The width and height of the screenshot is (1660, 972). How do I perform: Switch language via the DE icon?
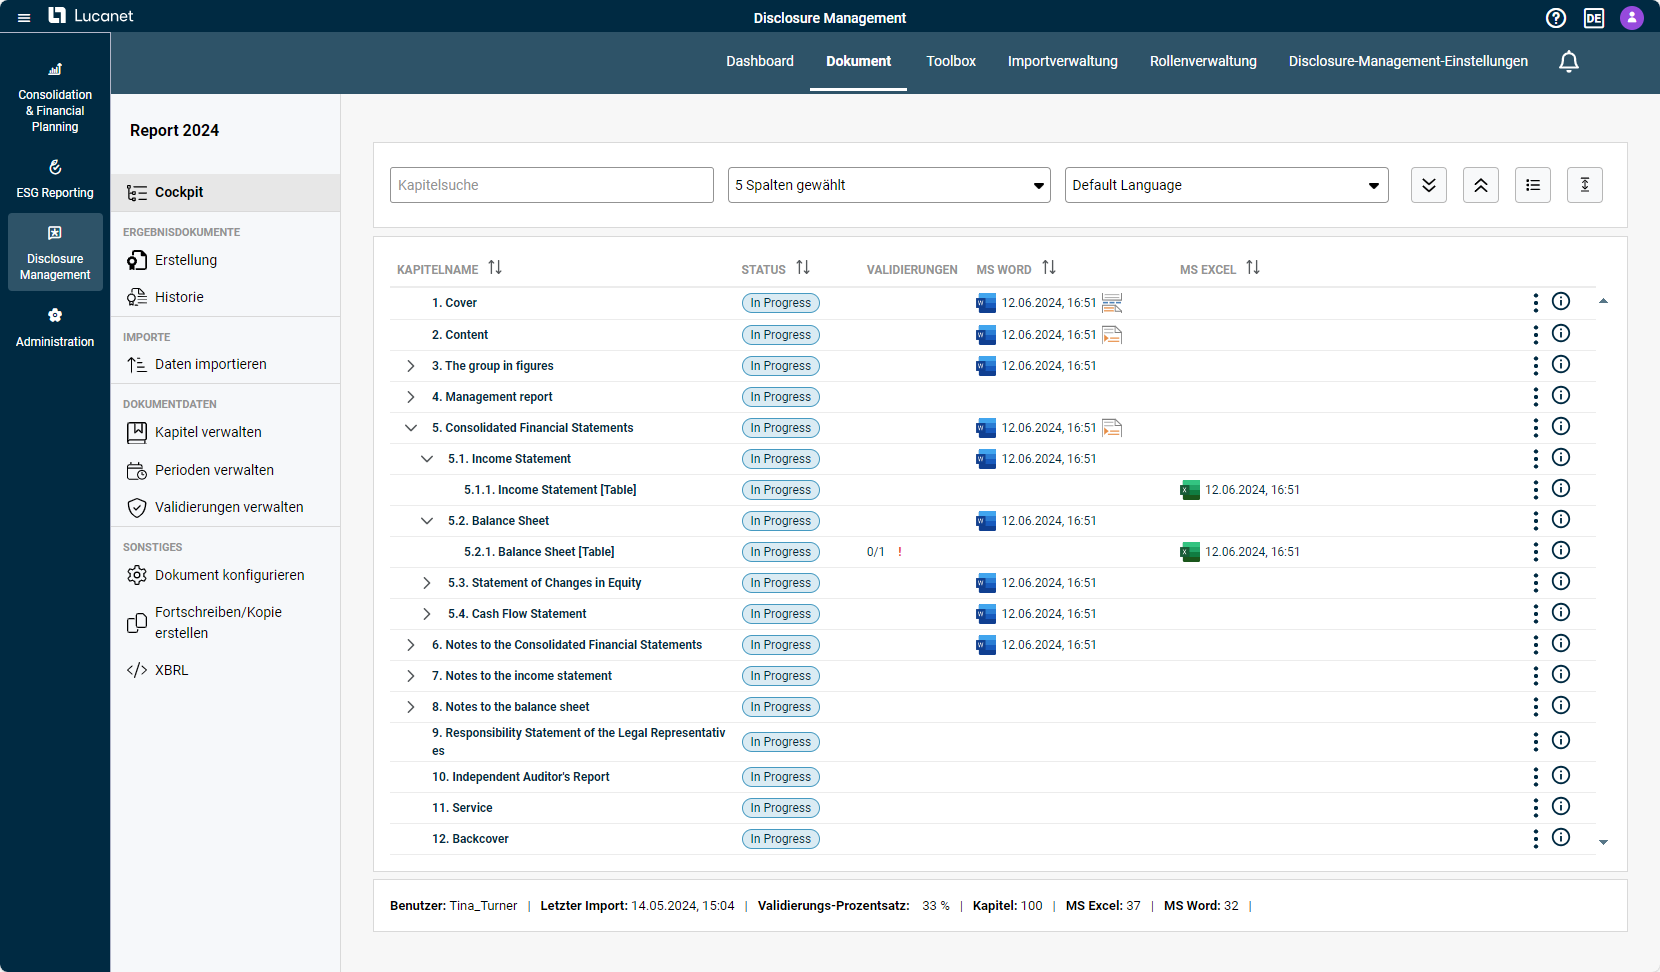point(1594,18)
